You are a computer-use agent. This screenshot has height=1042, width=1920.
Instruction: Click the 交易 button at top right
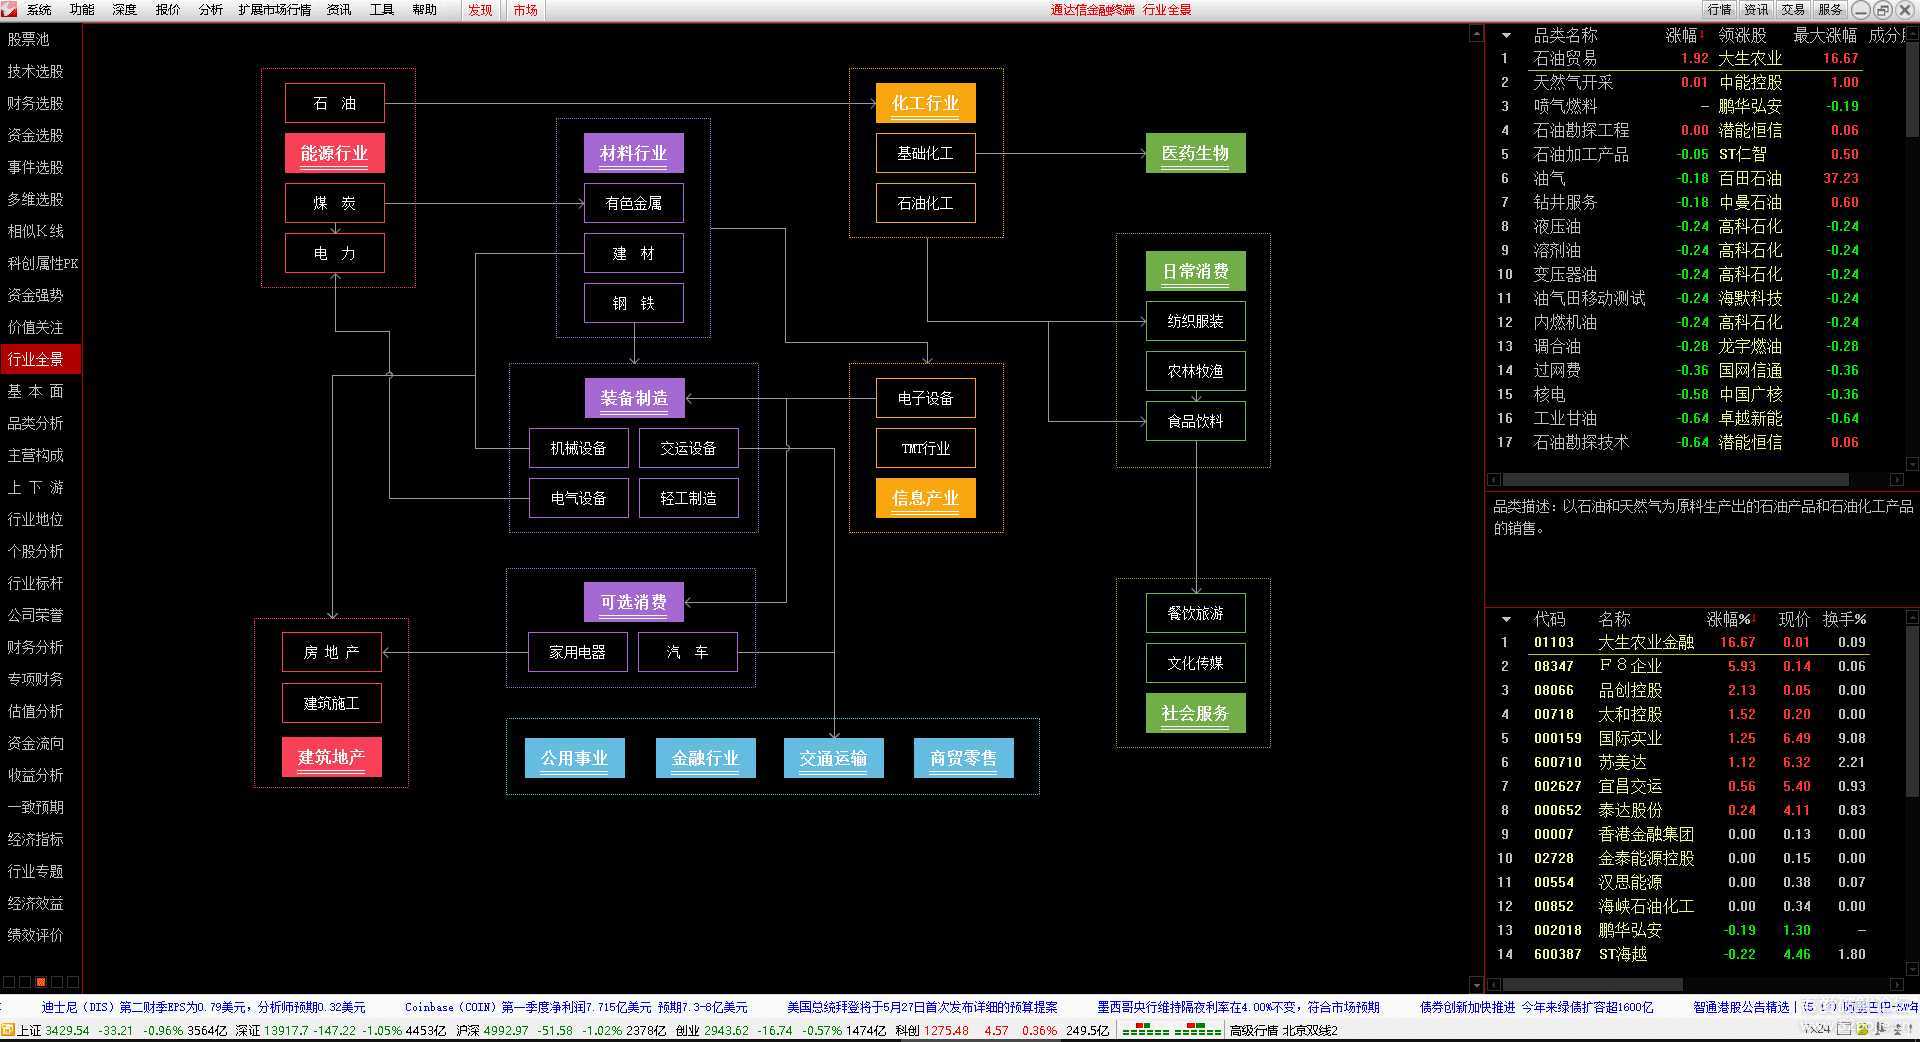[x=1793, y=10]
